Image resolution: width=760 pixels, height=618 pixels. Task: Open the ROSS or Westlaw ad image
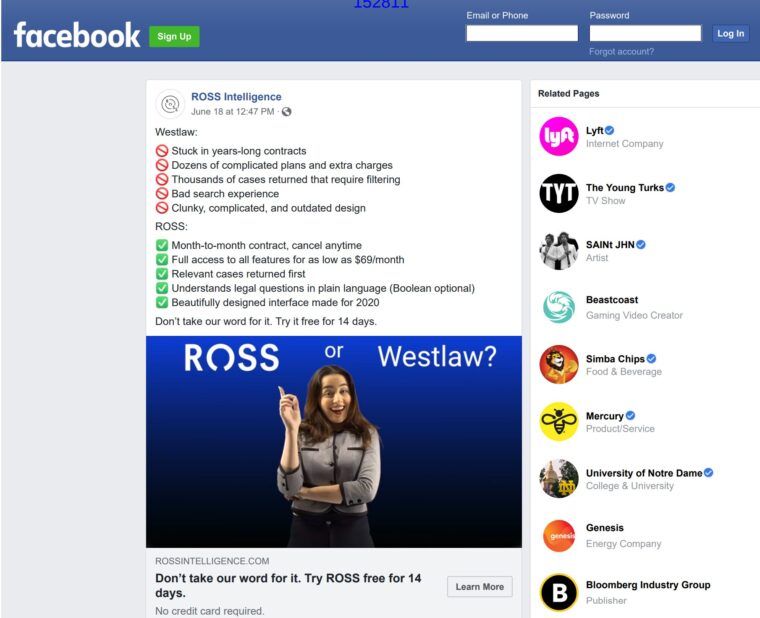[x=334, y=442]
